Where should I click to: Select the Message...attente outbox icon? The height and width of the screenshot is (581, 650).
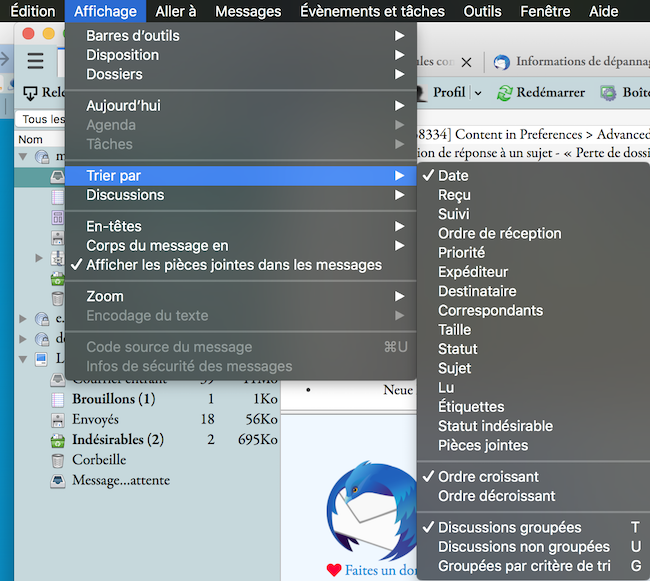click(58, 481)
